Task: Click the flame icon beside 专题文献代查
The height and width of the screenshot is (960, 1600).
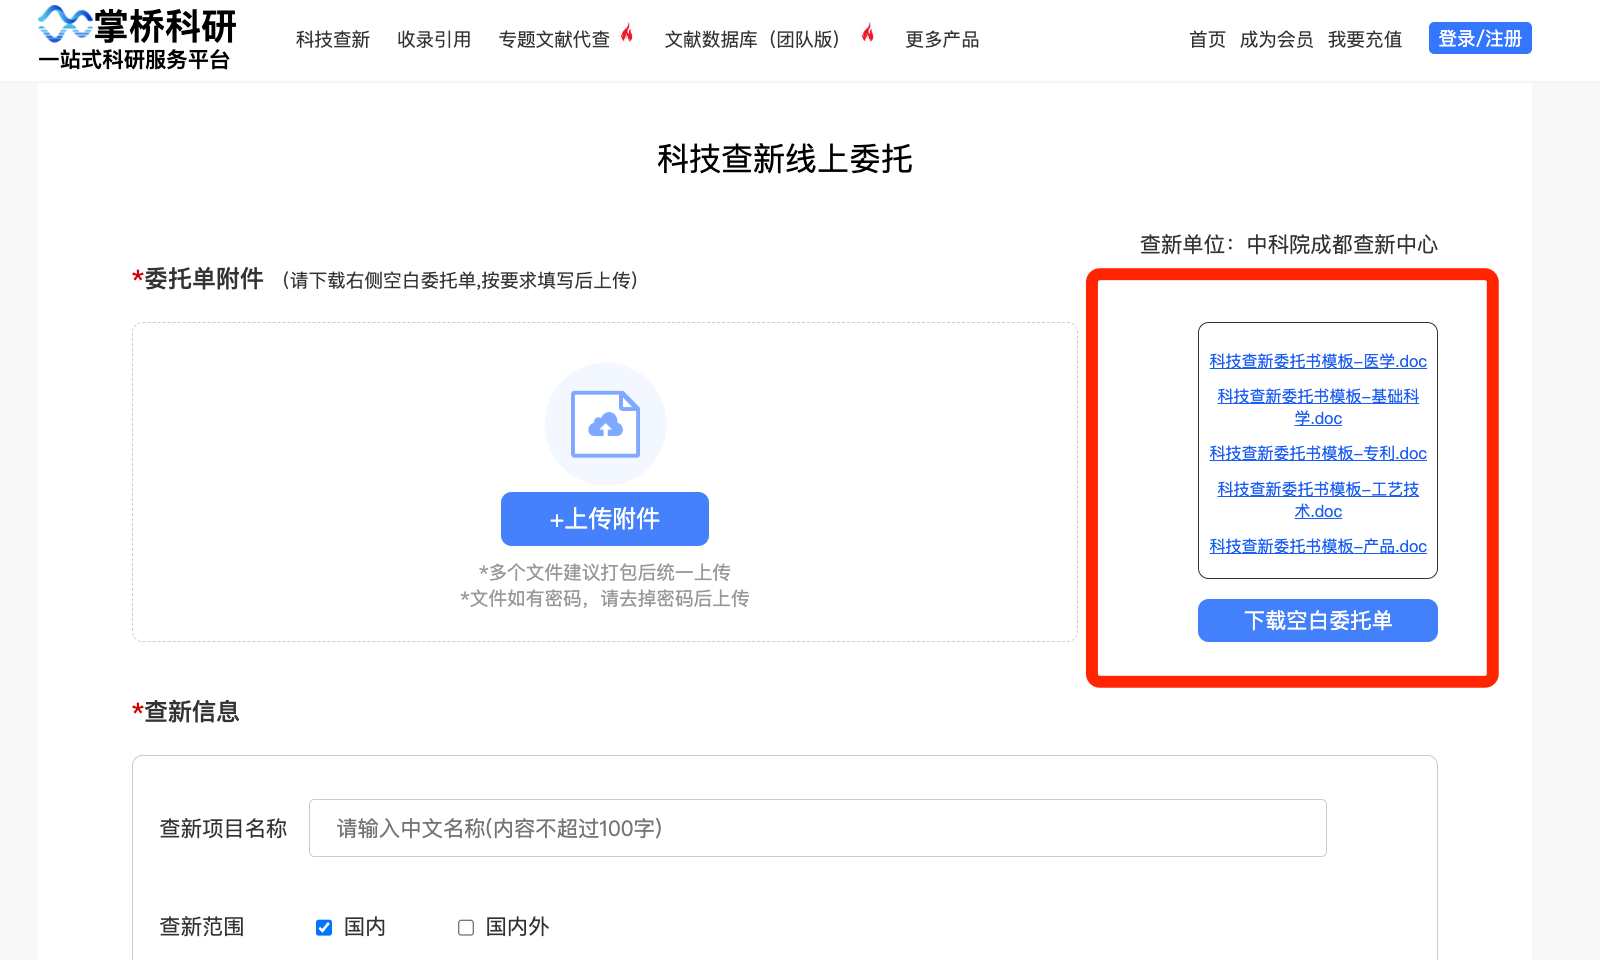Action: 627,33
